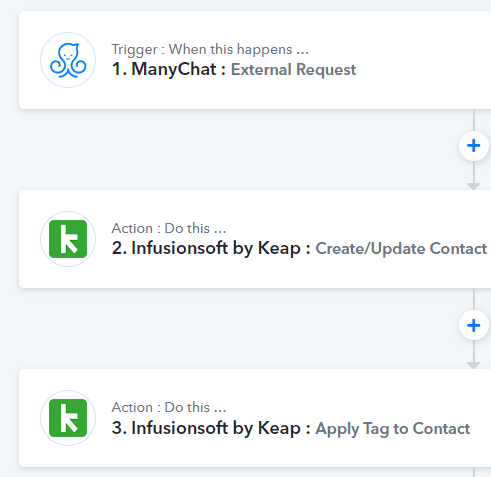
Task: Expand the Apply Tag to Contact step card
Action: (x=255, y=418)
